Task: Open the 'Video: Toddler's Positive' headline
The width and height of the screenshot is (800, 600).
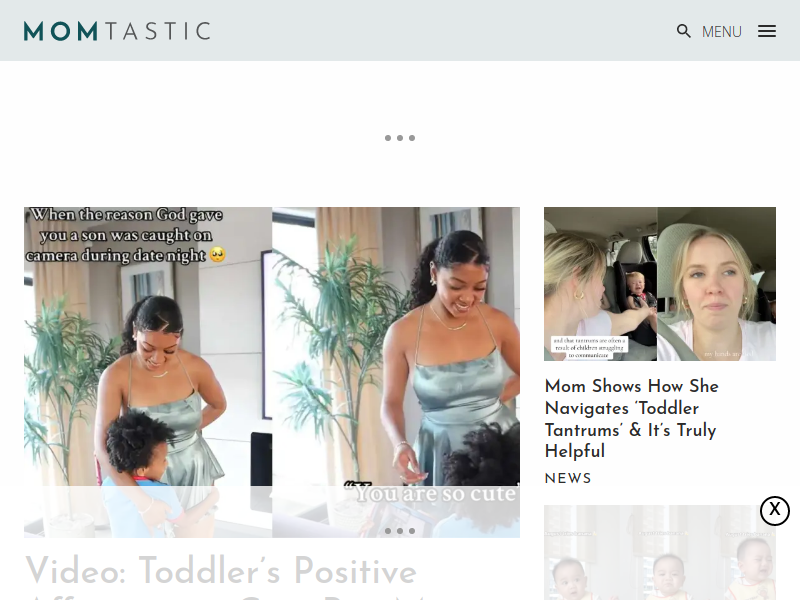Action: (221, 570)
